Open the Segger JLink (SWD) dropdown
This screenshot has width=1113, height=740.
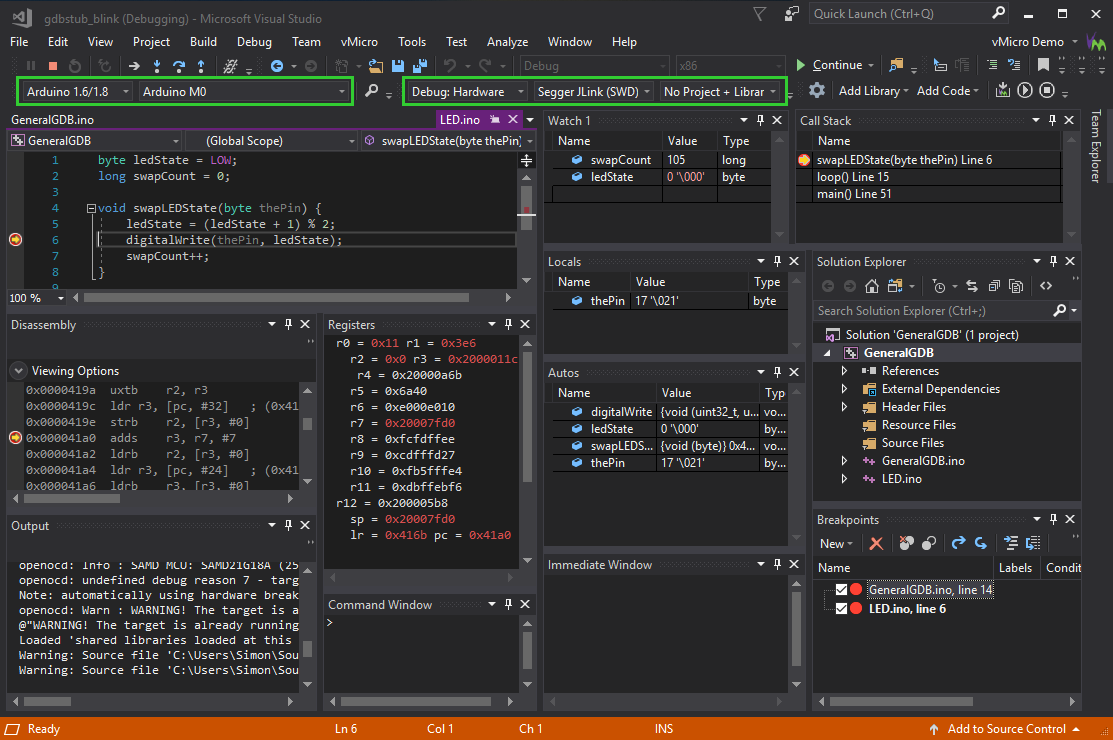(x=593, y=92)
